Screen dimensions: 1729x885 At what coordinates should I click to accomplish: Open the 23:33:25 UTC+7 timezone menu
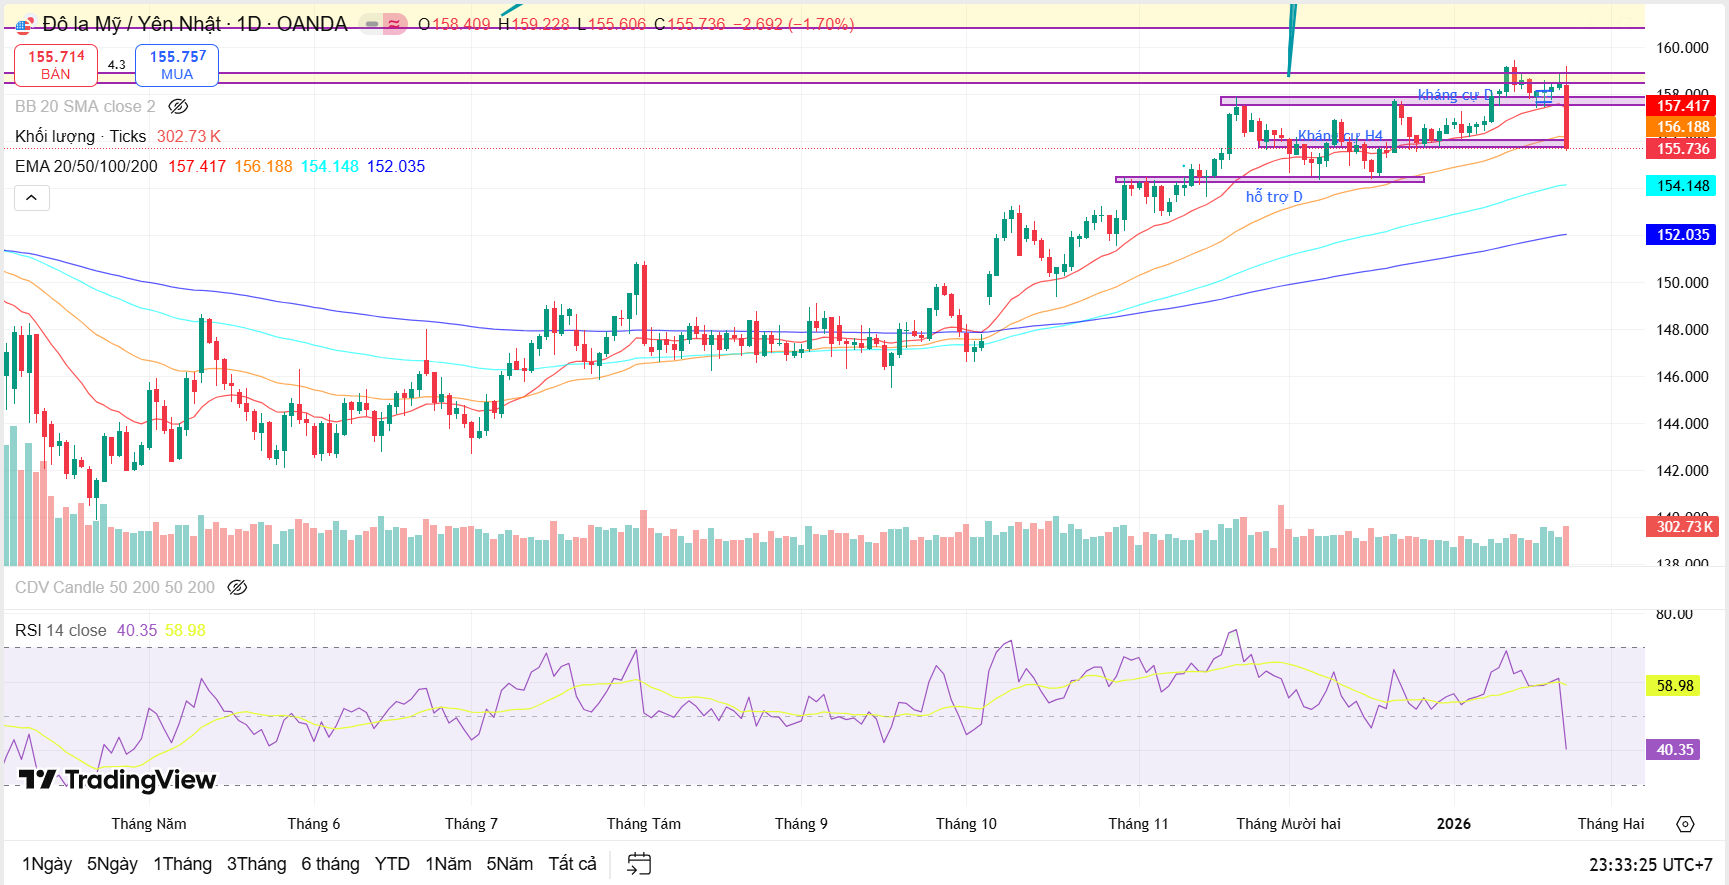click(1650, 864)
